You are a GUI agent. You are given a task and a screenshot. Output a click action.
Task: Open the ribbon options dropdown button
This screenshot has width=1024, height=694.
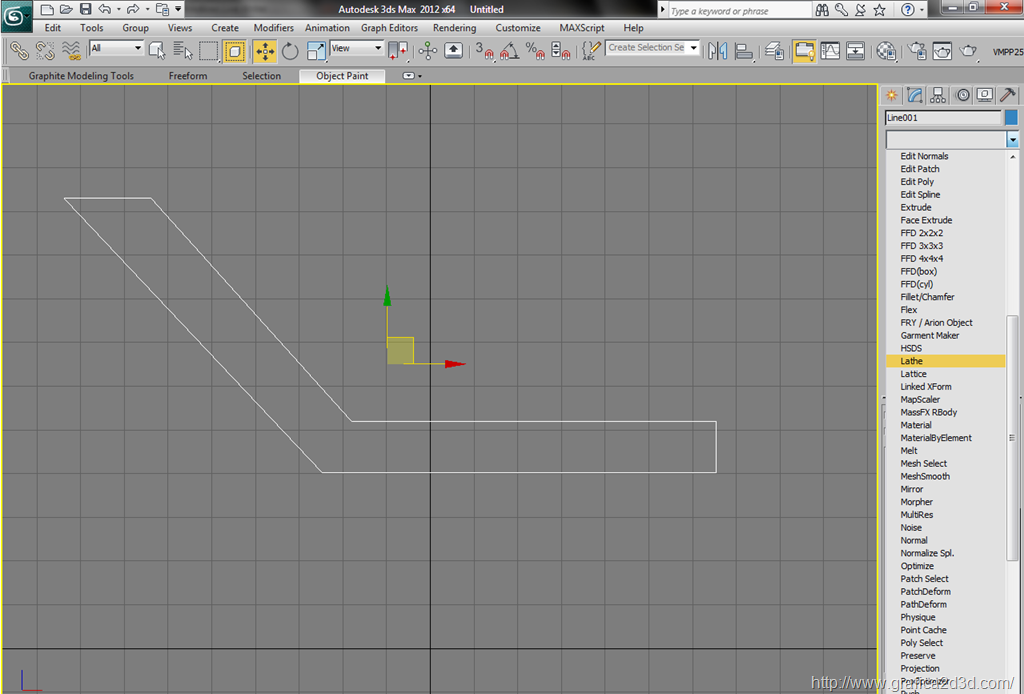tap(411, 76)
